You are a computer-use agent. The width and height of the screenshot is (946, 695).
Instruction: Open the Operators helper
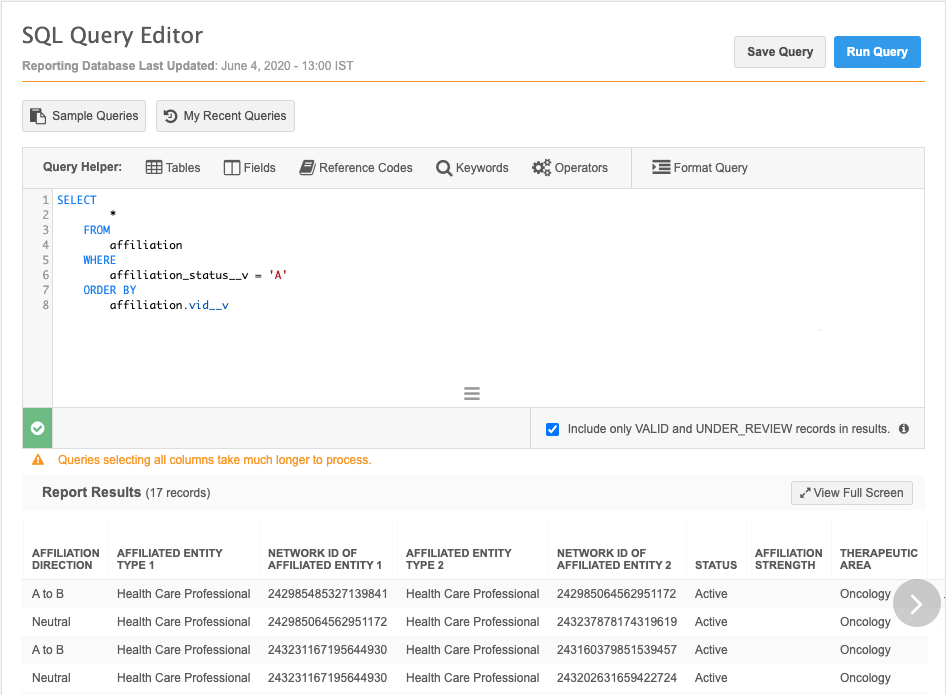pos(570,168)
